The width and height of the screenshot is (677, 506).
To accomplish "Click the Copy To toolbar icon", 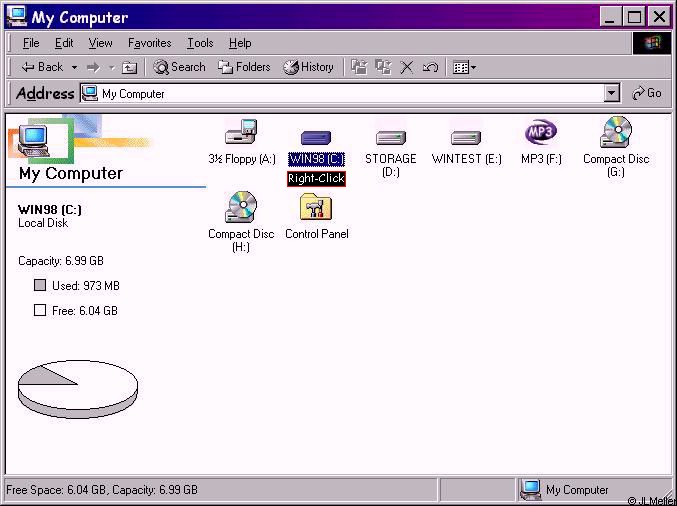I will click(383, 67).
